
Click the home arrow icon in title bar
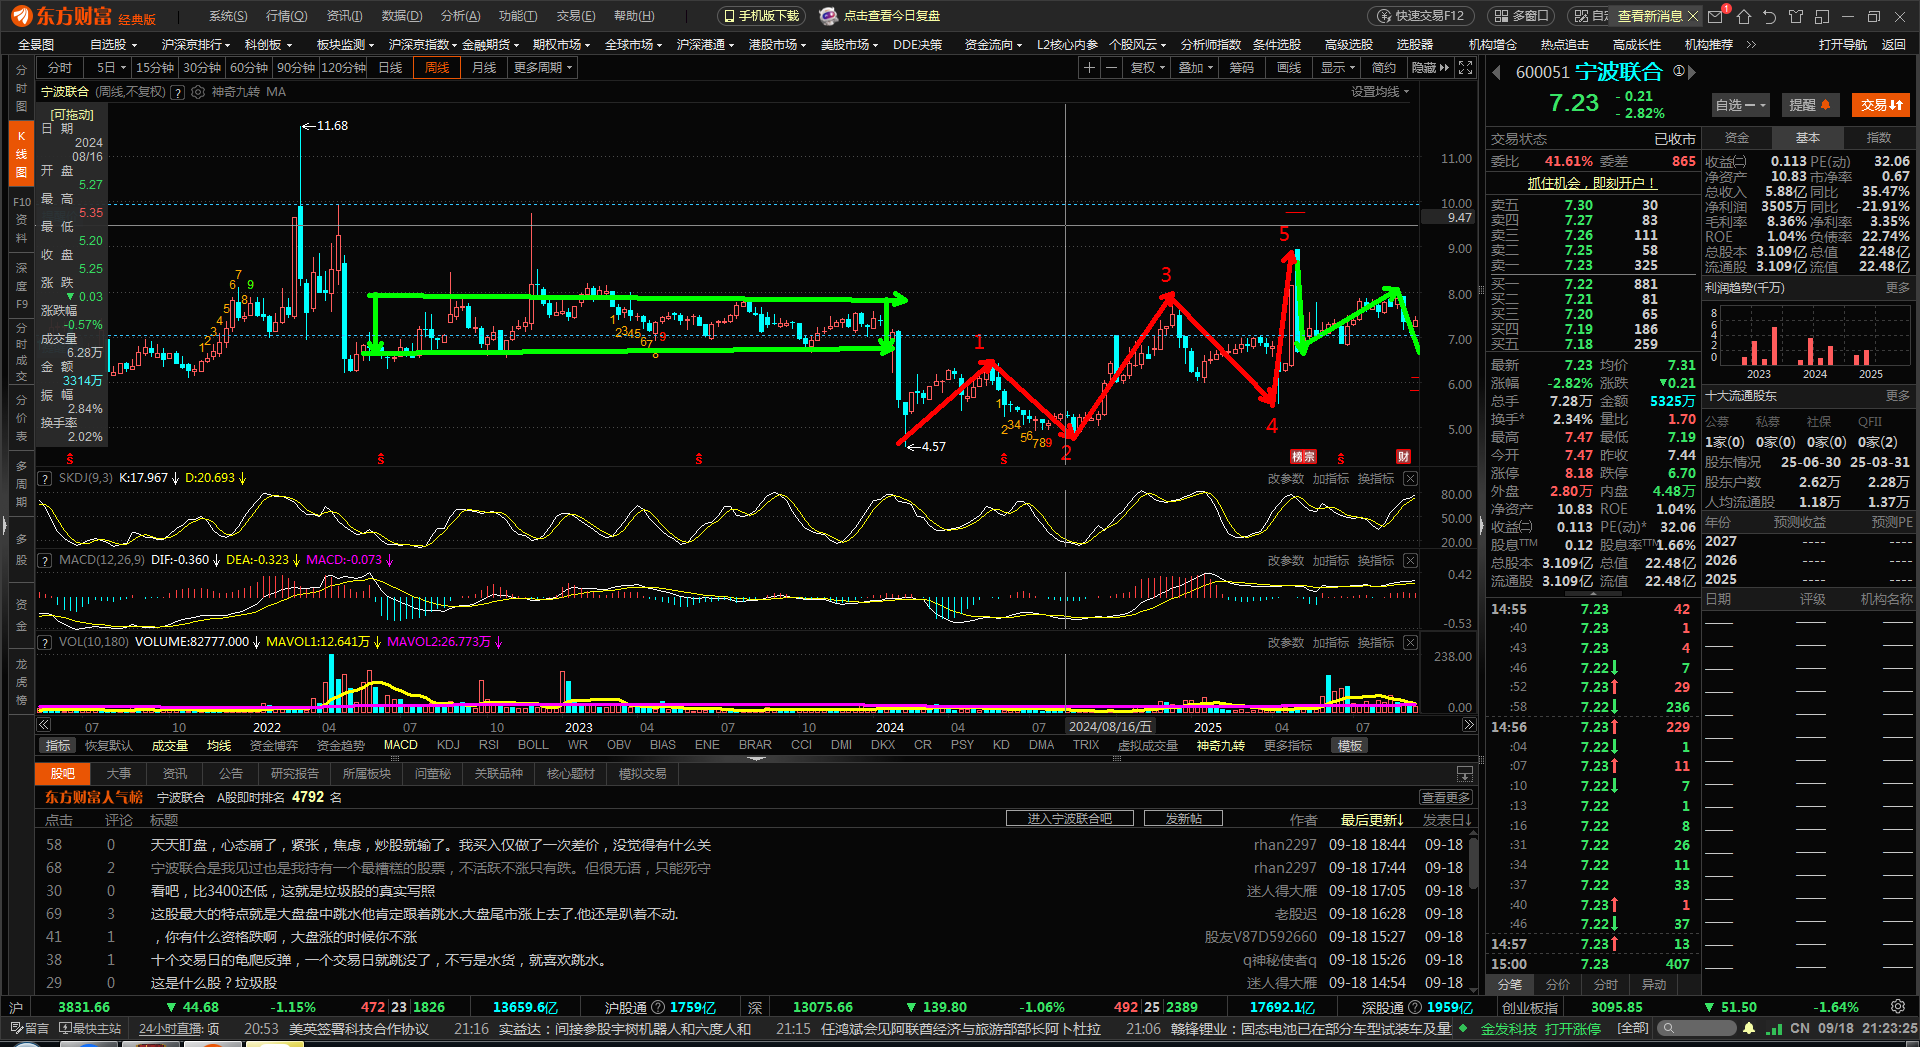pos(1744,16)
